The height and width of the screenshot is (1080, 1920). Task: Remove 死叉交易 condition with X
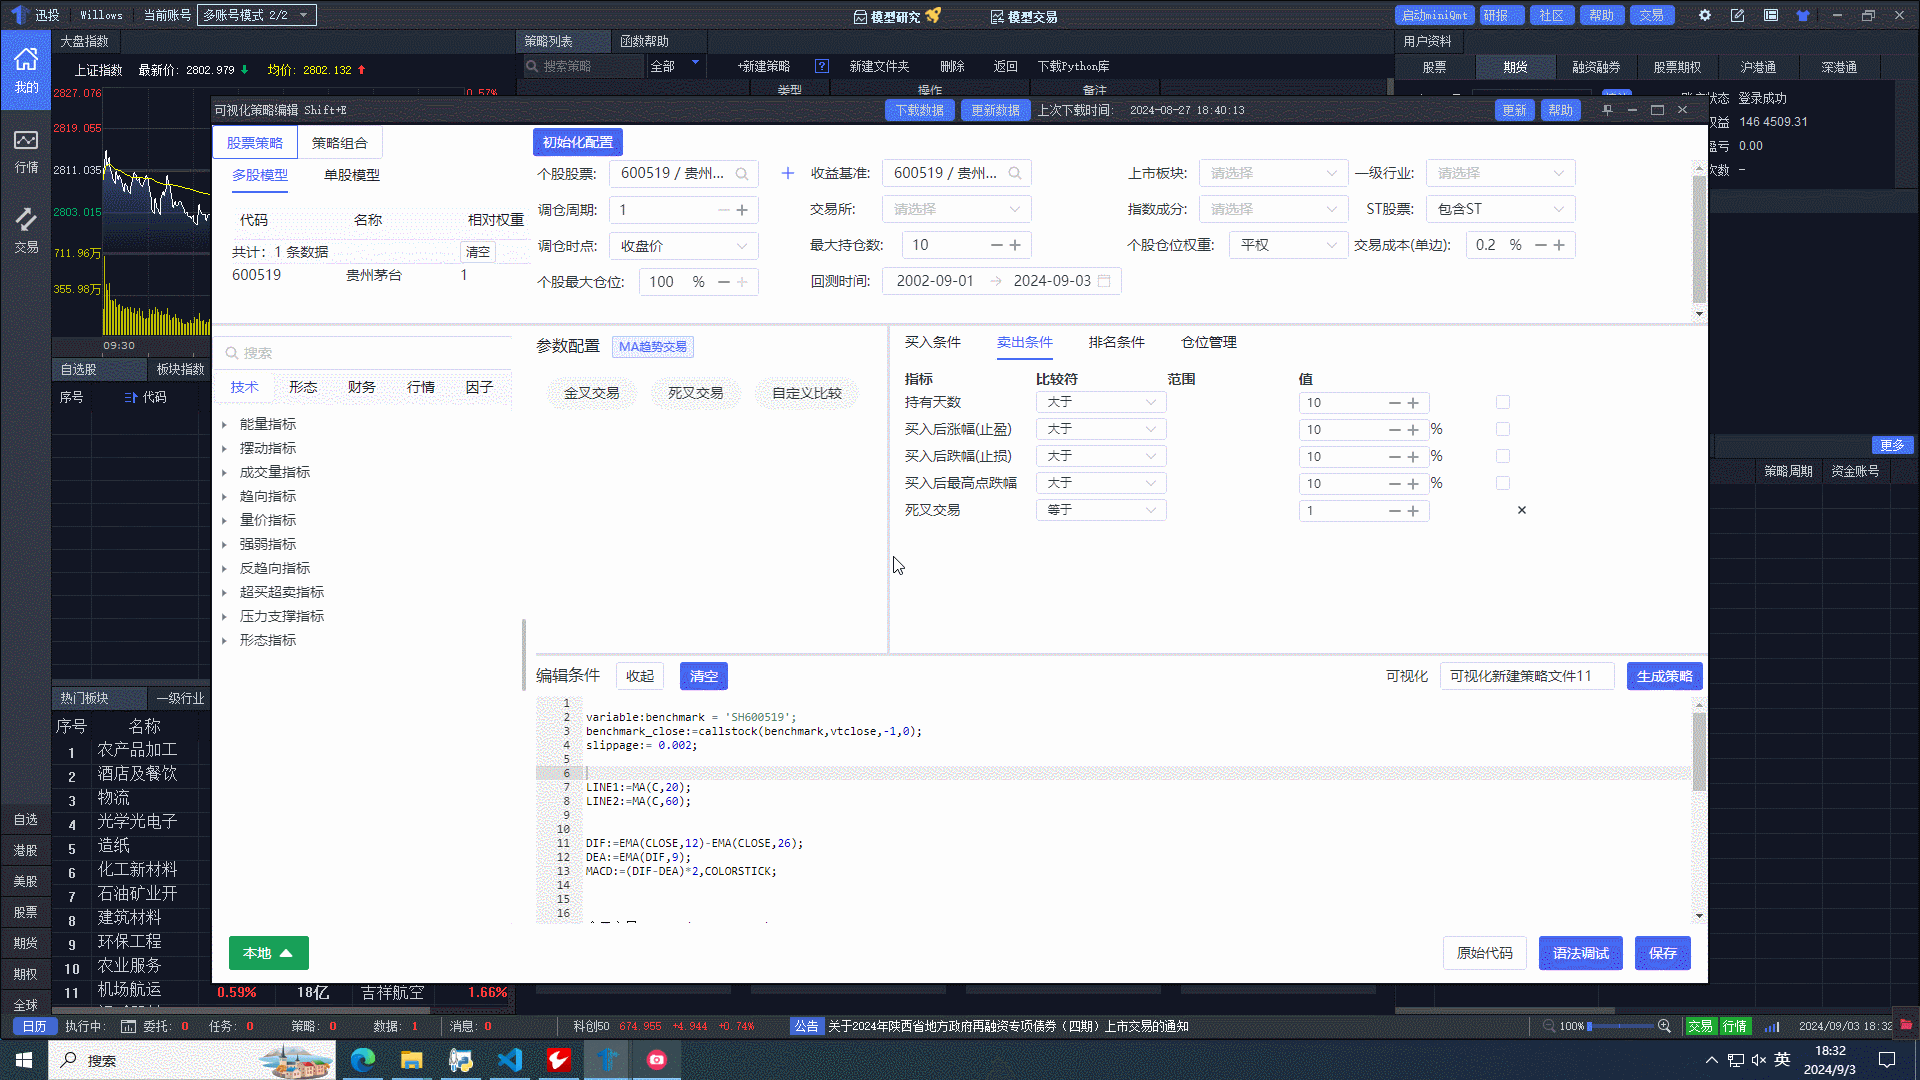tap(1522, 510)
